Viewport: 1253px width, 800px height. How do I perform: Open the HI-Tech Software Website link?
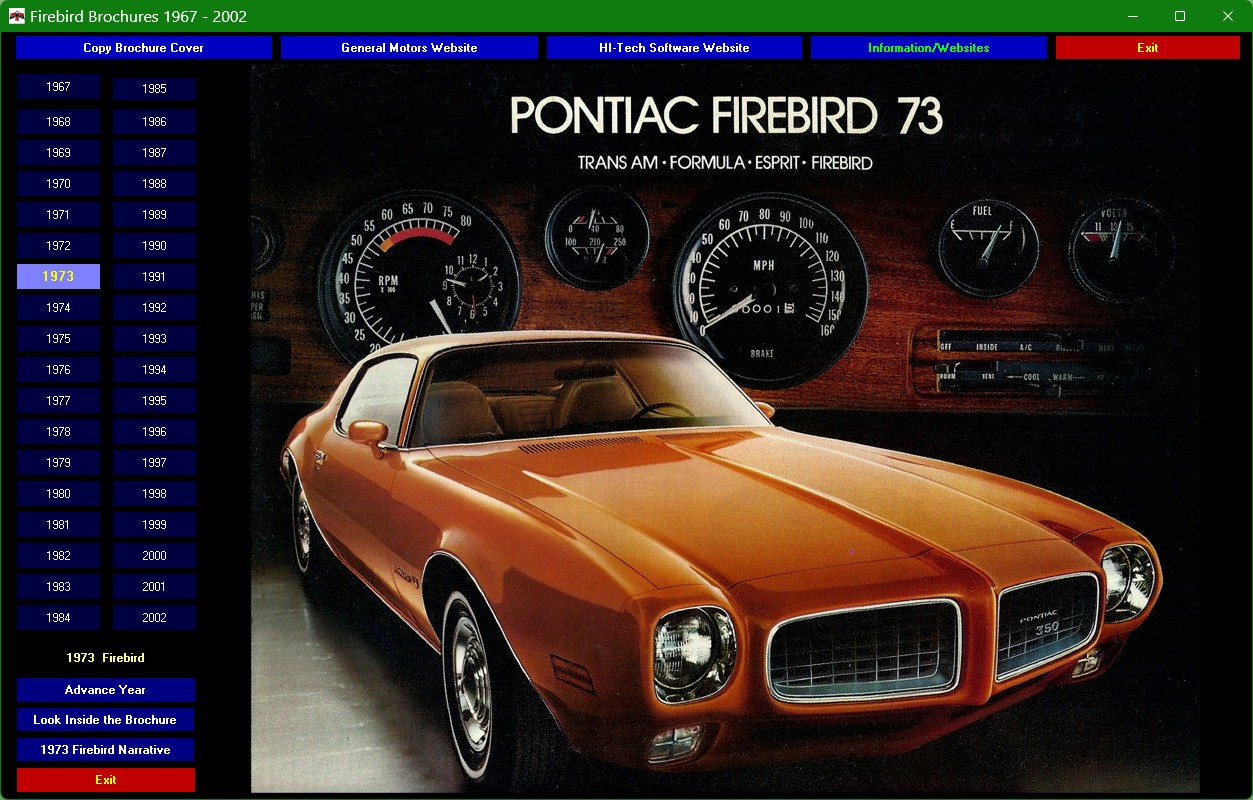click(674, 48)
